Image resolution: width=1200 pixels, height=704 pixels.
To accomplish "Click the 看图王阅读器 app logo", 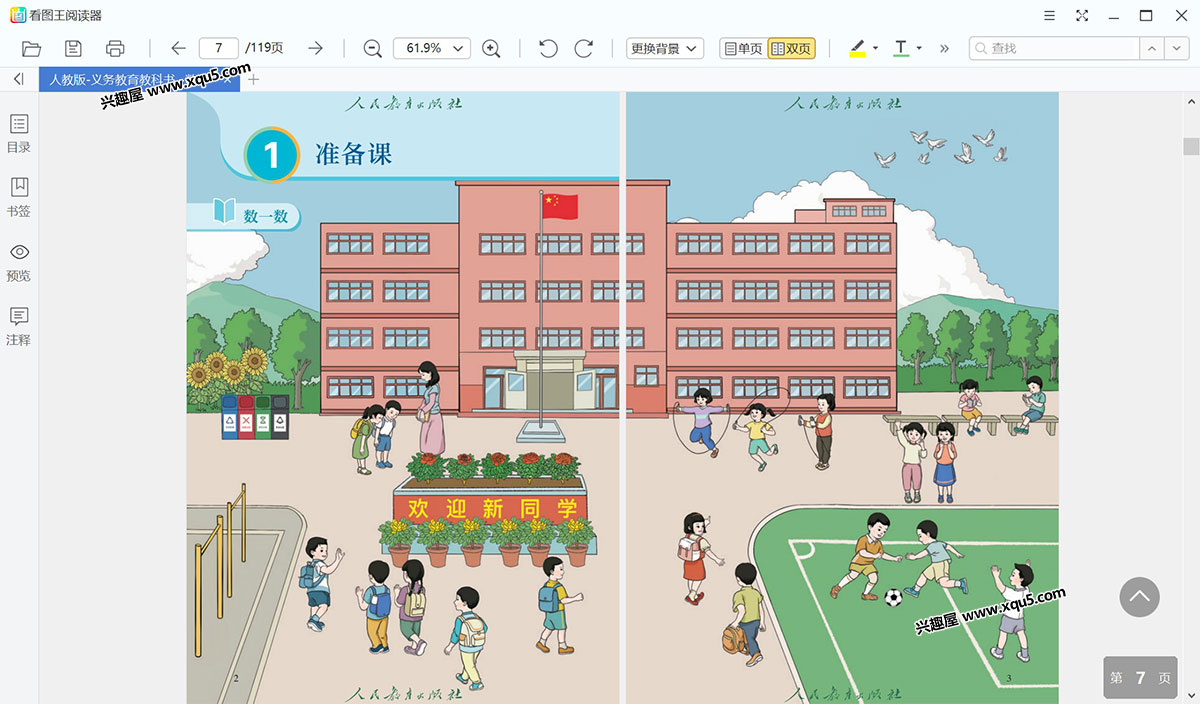I will [18, 15].
